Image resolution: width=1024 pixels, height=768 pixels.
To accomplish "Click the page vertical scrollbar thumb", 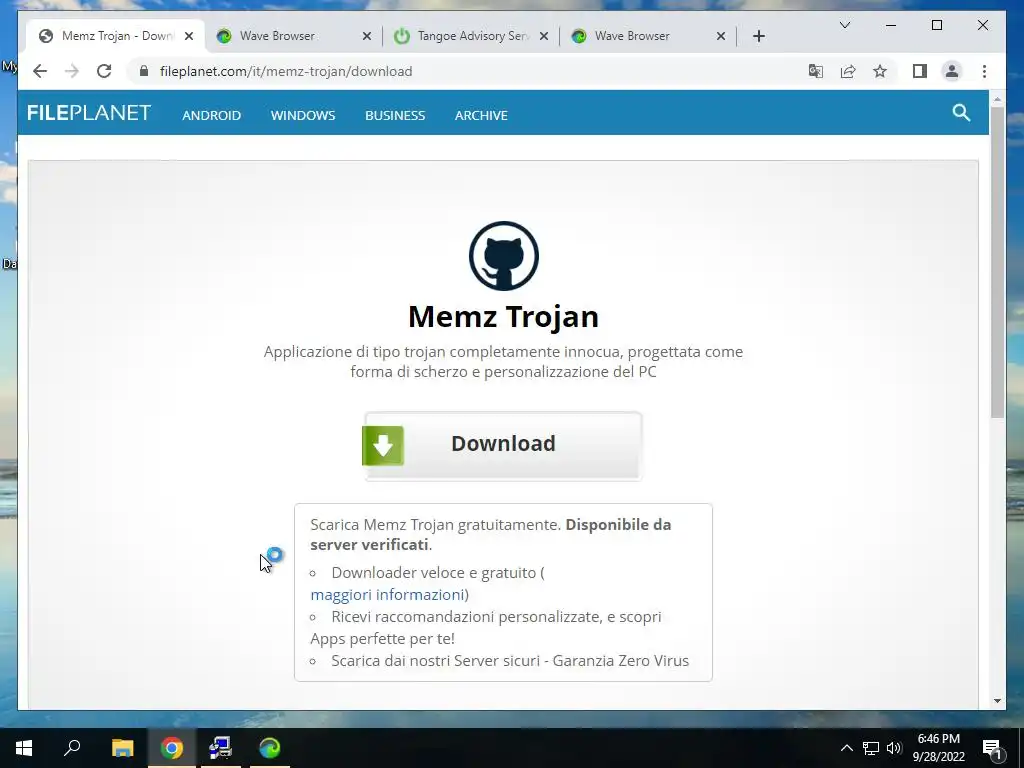I will (x=997, y=261).
